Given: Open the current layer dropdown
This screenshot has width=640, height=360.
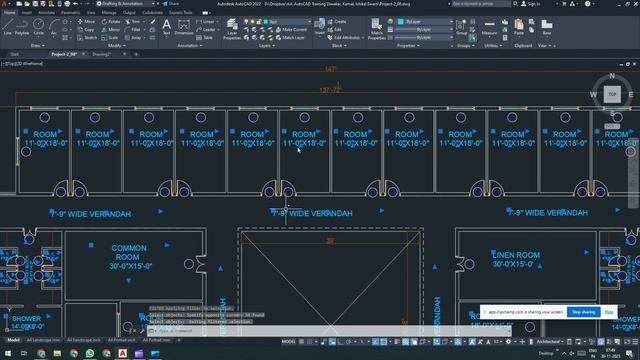Looking at the screenshot, I should 277,22.
